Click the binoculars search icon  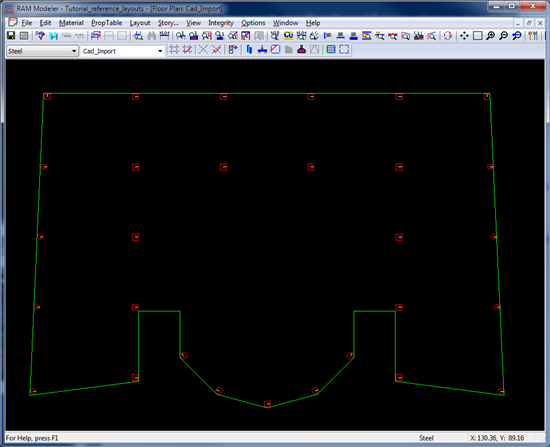[x=151, y=35]
